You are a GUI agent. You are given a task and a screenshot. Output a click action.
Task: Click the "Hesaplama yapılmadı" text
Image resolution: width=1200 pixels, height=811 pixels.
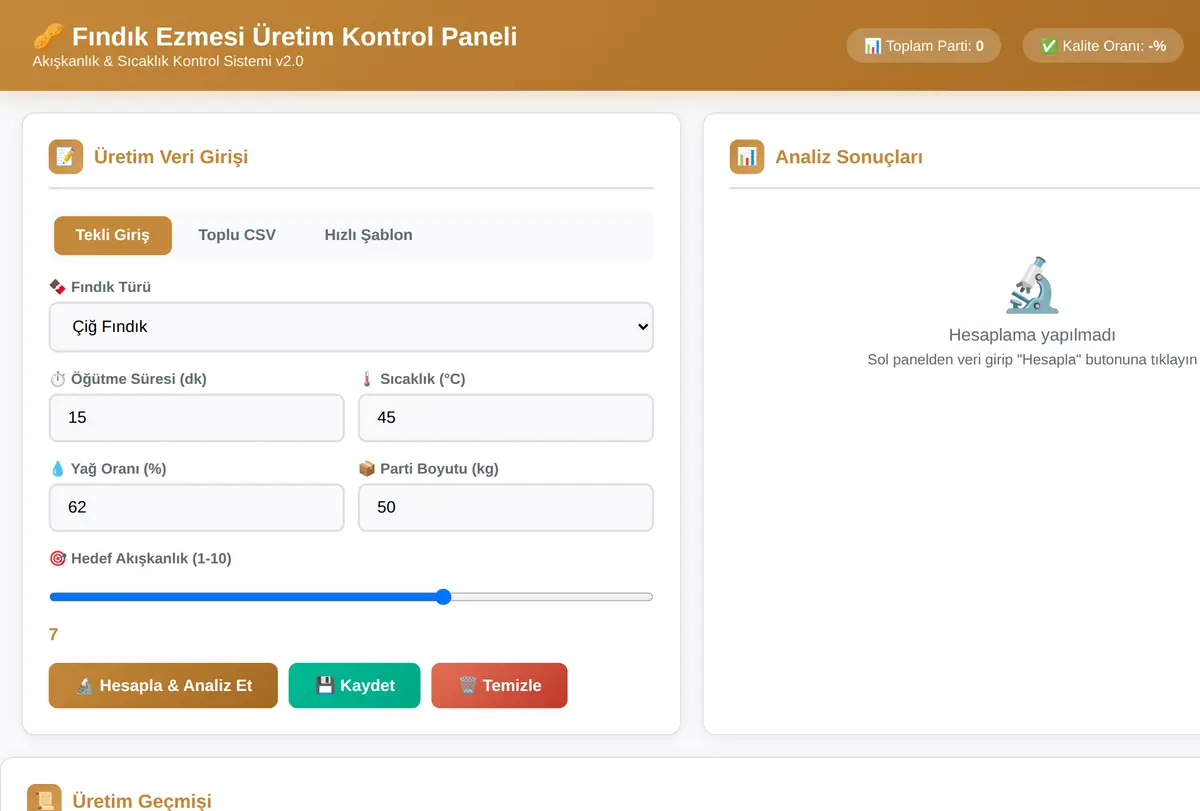1032,336
